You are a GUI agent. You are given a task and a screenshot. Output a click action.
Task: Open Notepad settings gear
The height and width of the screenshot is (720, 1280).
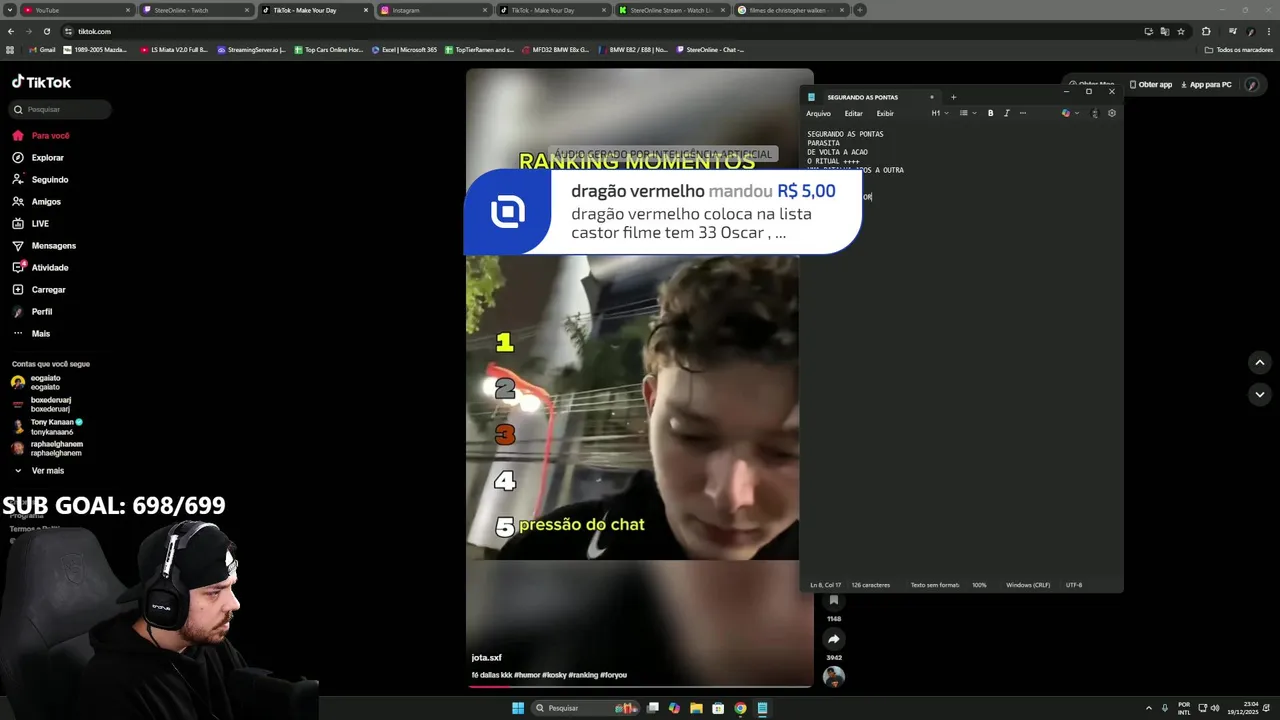(1112, 113)
